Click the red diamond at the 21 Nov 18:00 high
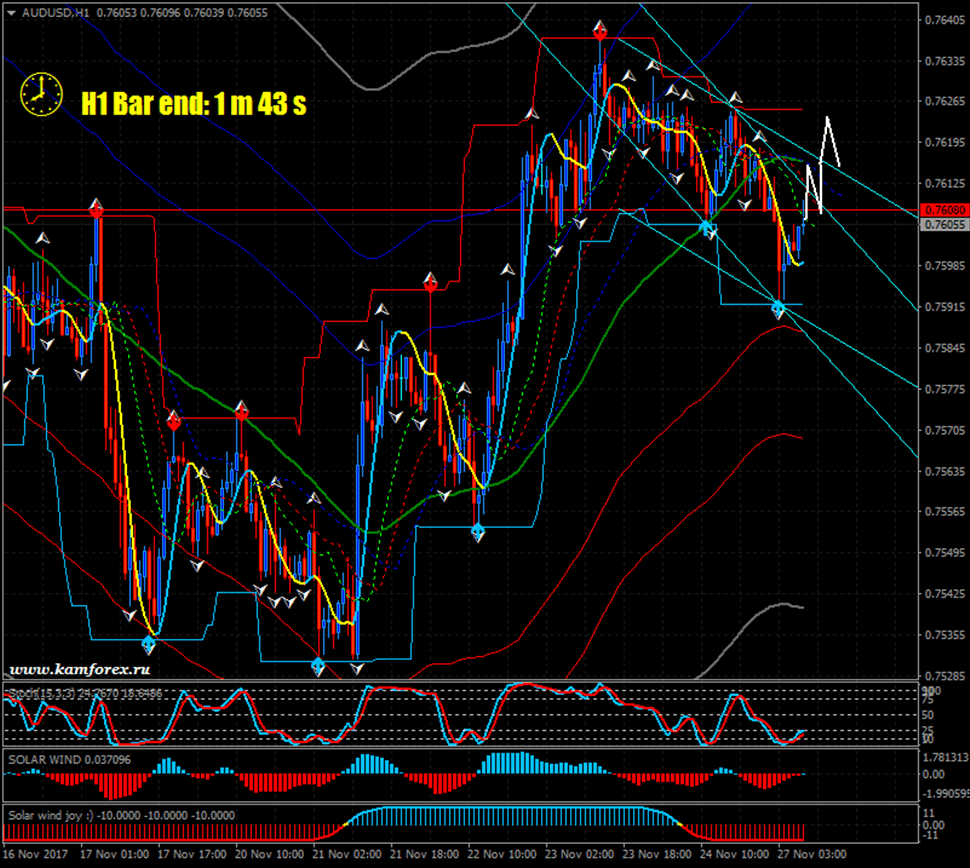 431,284
